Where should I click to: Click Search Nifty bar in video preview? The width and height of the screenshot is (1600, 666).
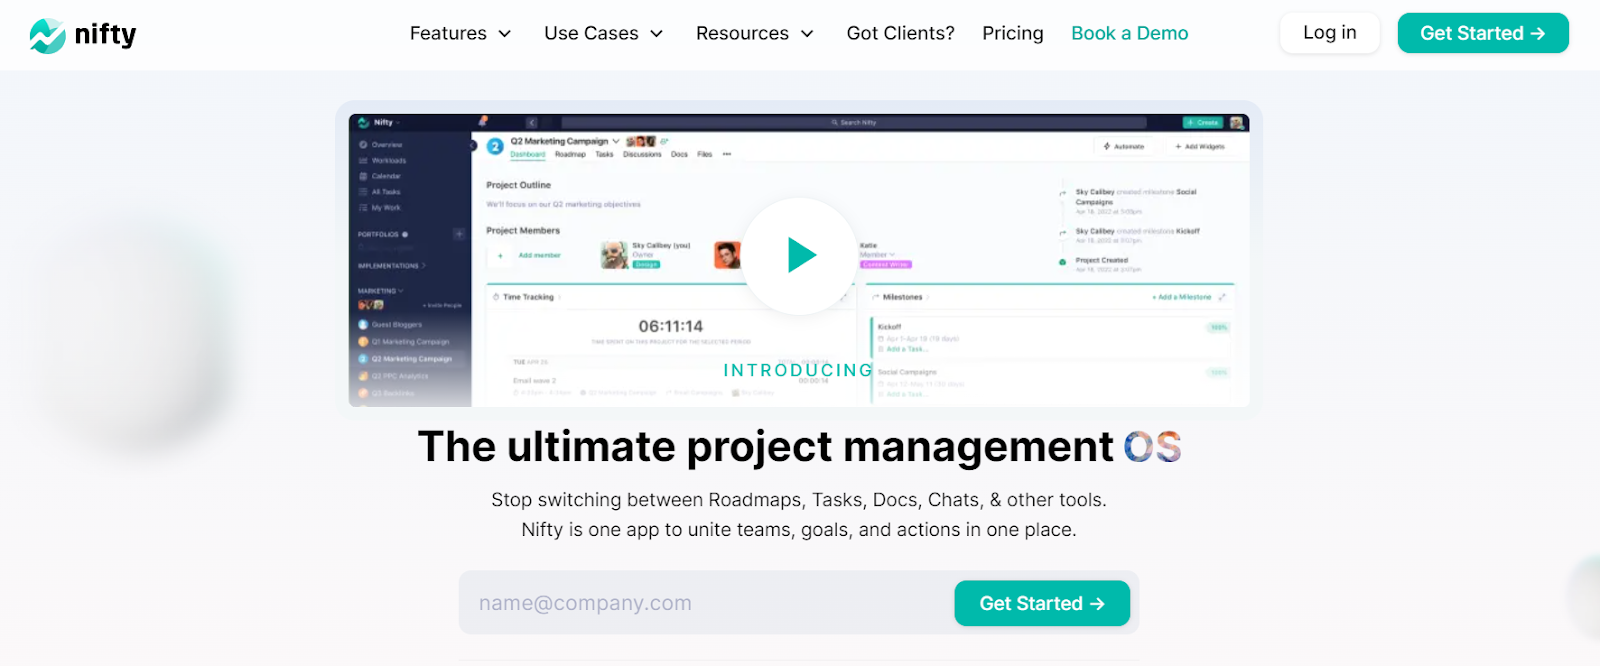point(853,123)
